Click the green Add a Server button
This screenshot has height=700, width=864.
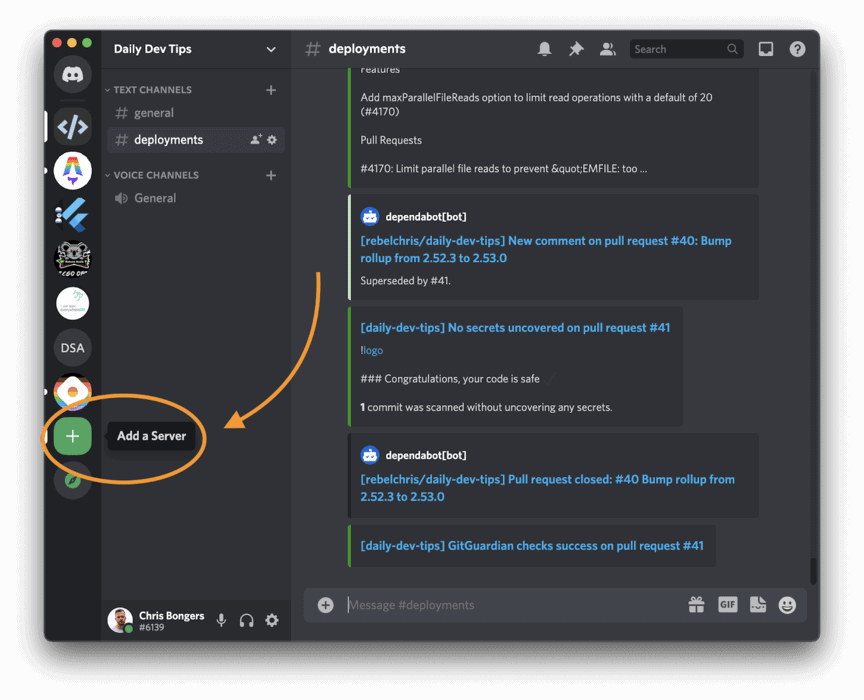pos(73,436)
